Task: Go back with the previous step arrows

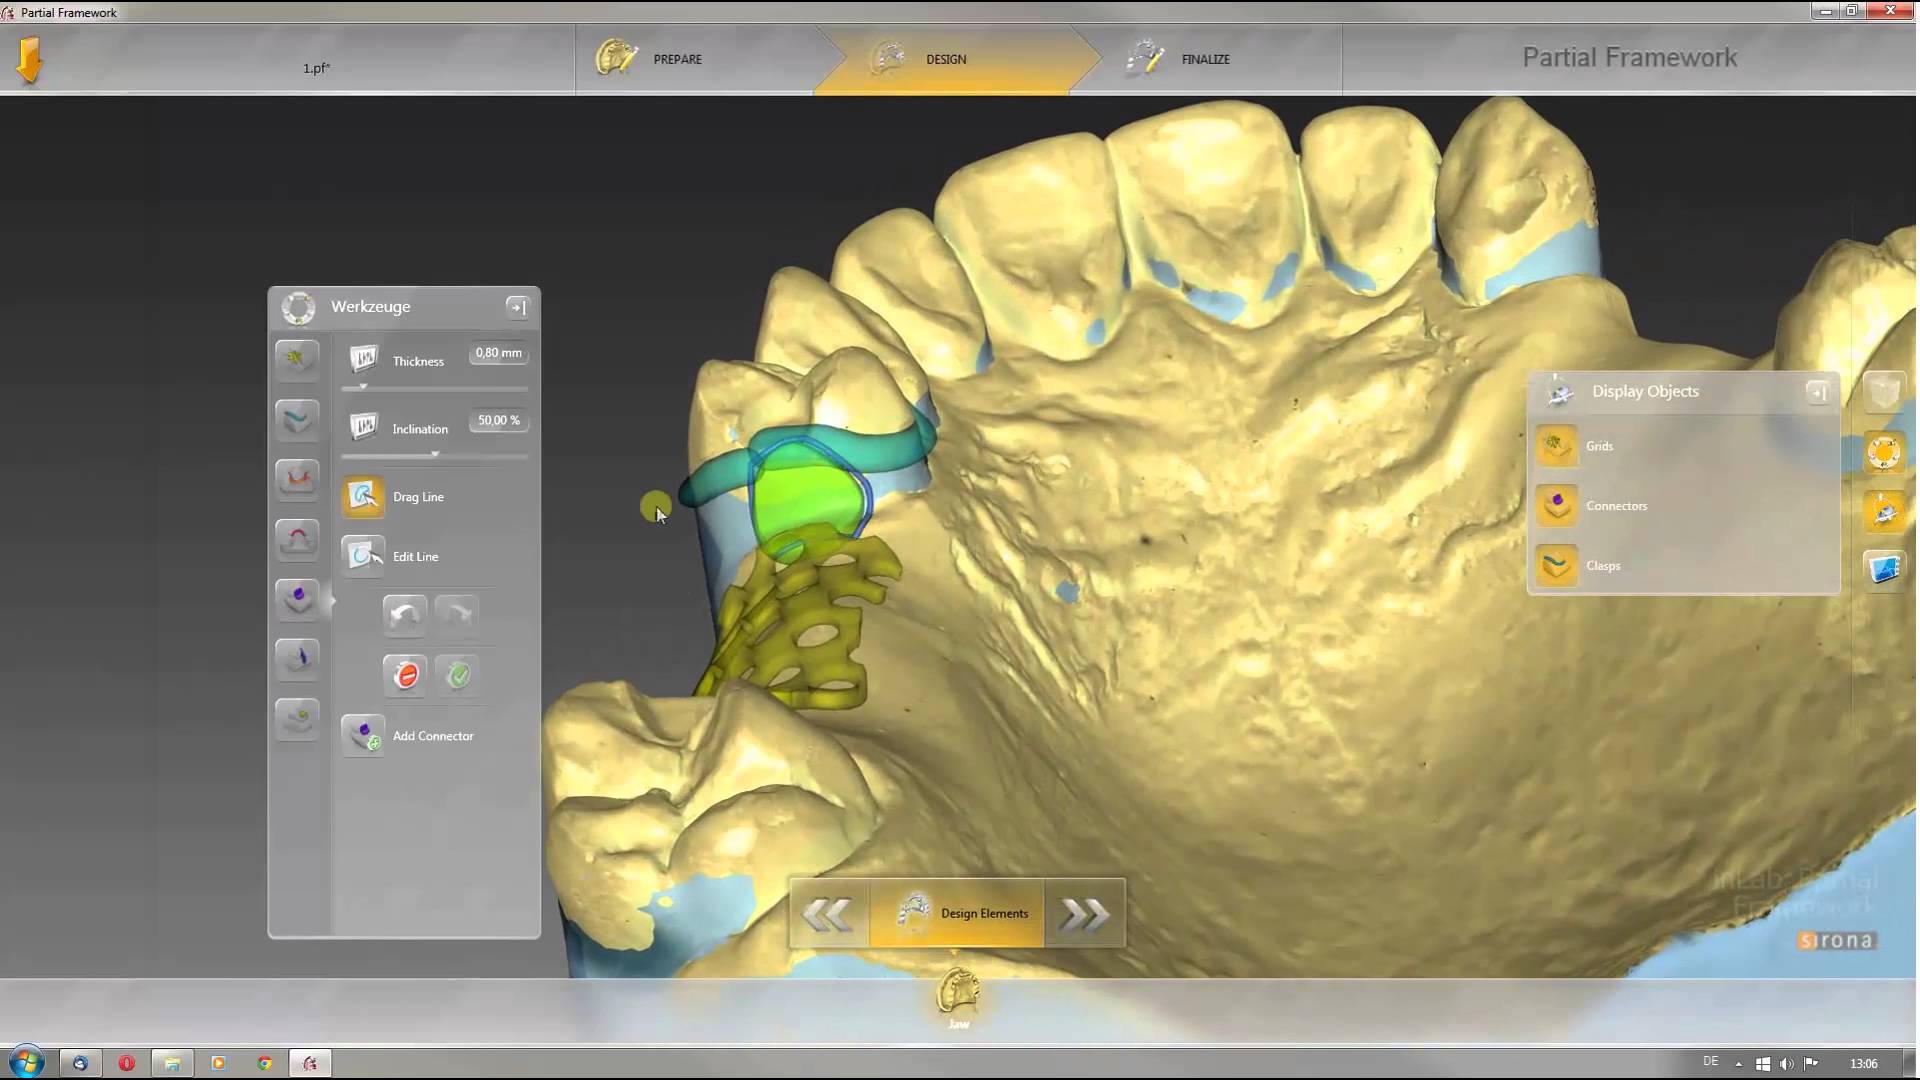Action: coord(828,914)
